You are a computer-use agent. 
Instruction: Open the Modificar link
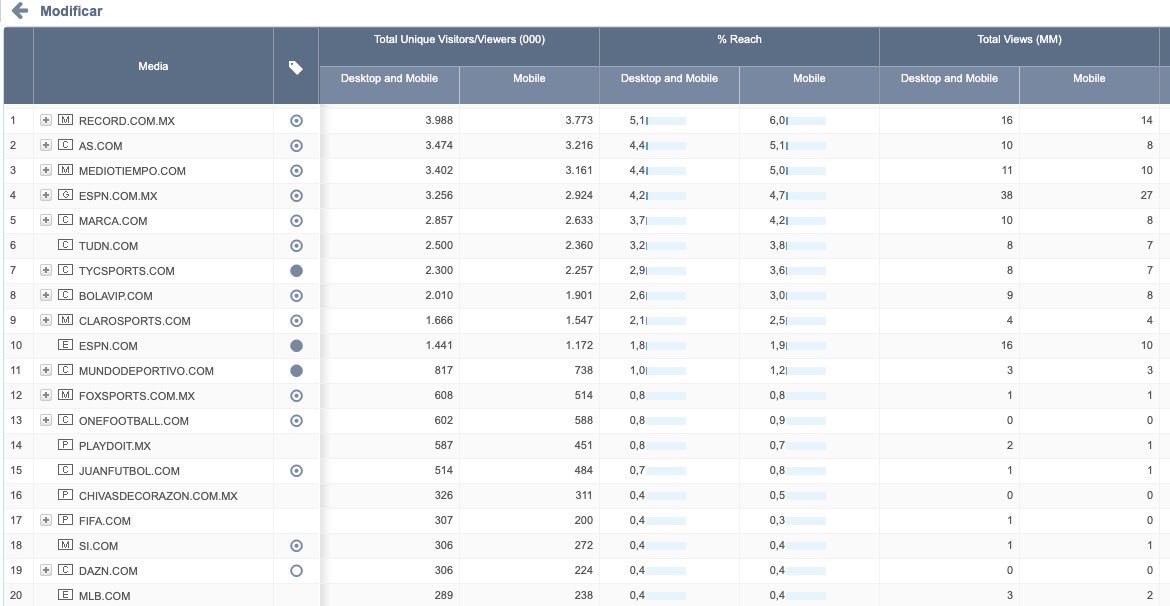(72, 11)
